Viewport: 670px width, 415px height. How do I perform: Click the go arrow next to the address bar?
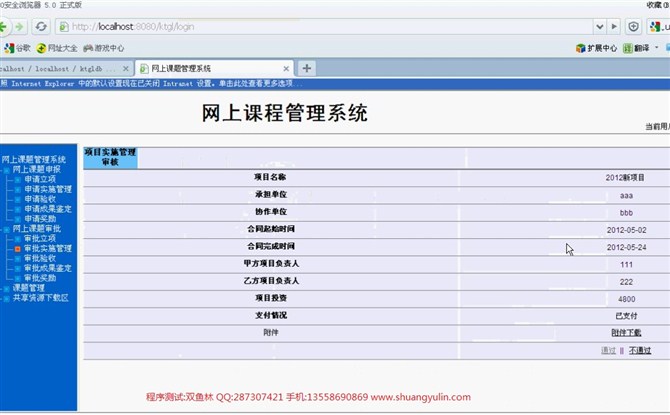click(614, 27)
